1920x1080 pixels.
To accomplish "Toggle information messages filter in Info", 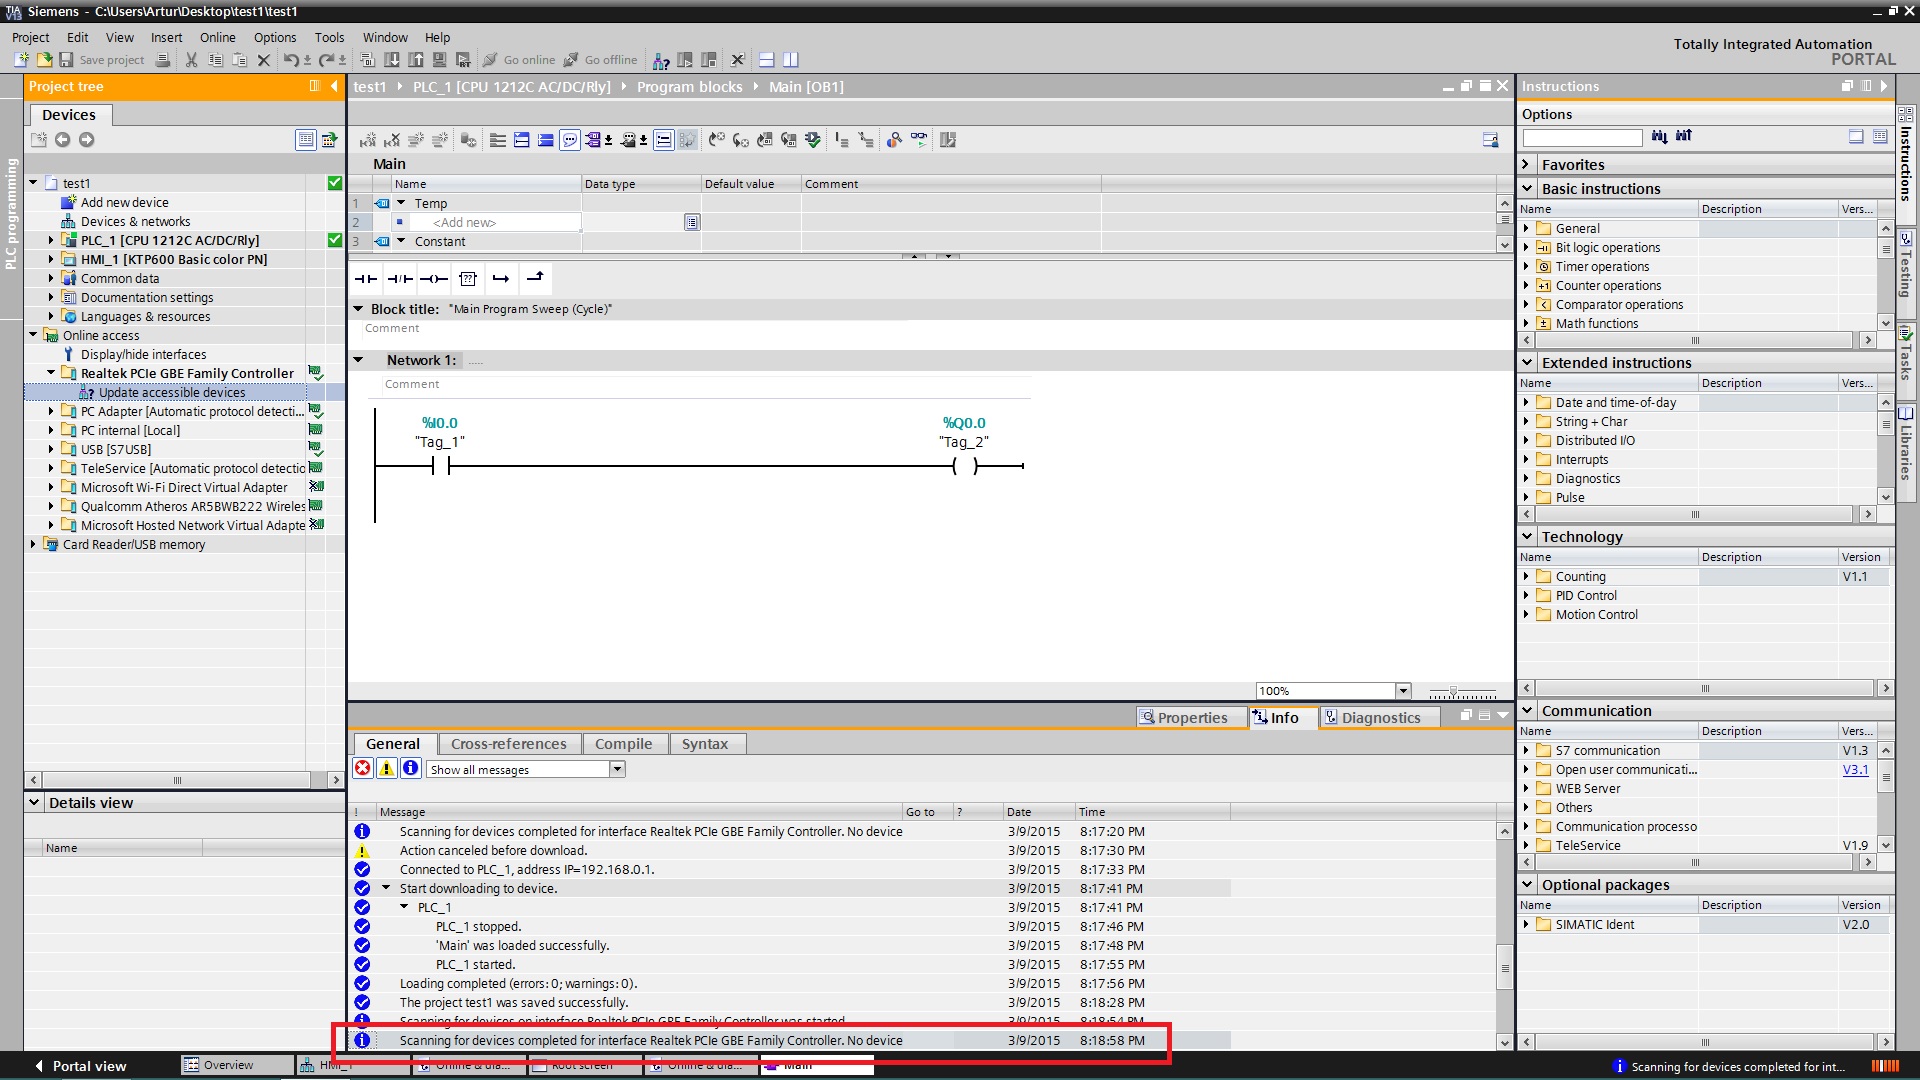I will coord(410,768).
